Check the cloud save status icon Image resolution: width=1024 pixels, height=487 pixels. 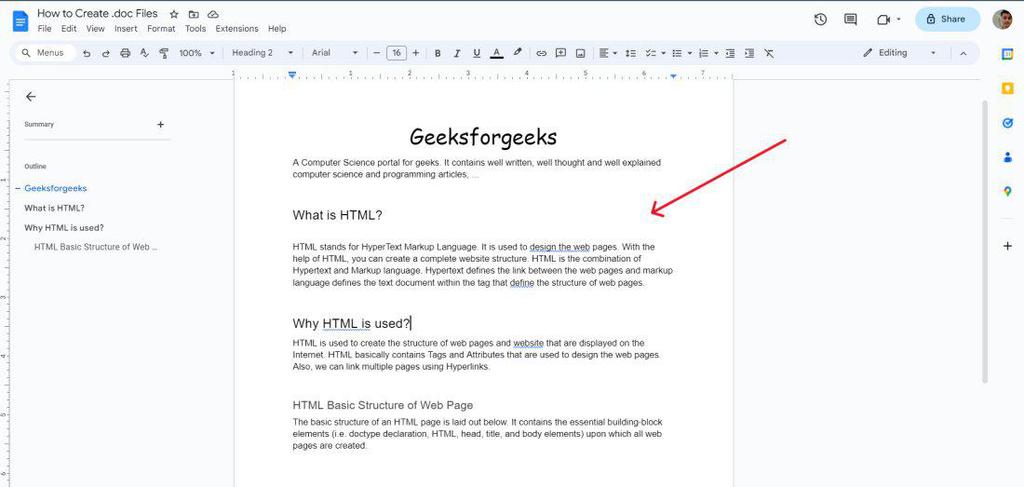213,14
